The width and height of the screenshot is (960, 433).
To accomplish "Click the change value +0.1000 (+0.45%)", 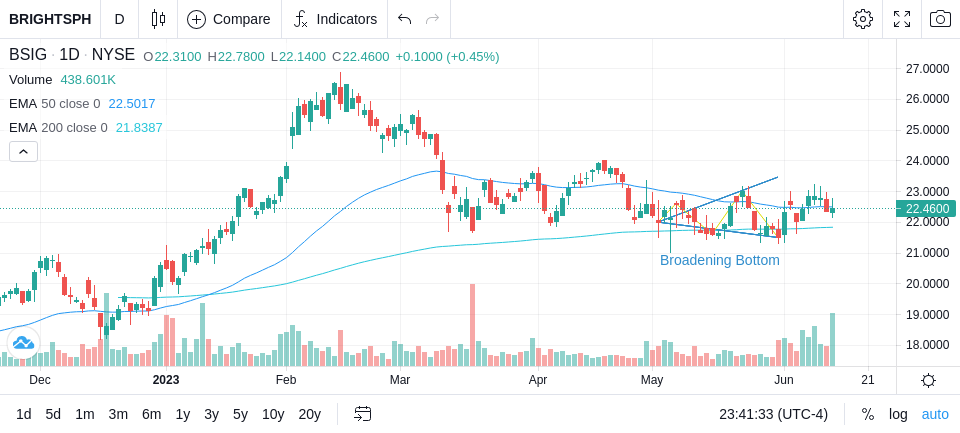I will 447,57.
